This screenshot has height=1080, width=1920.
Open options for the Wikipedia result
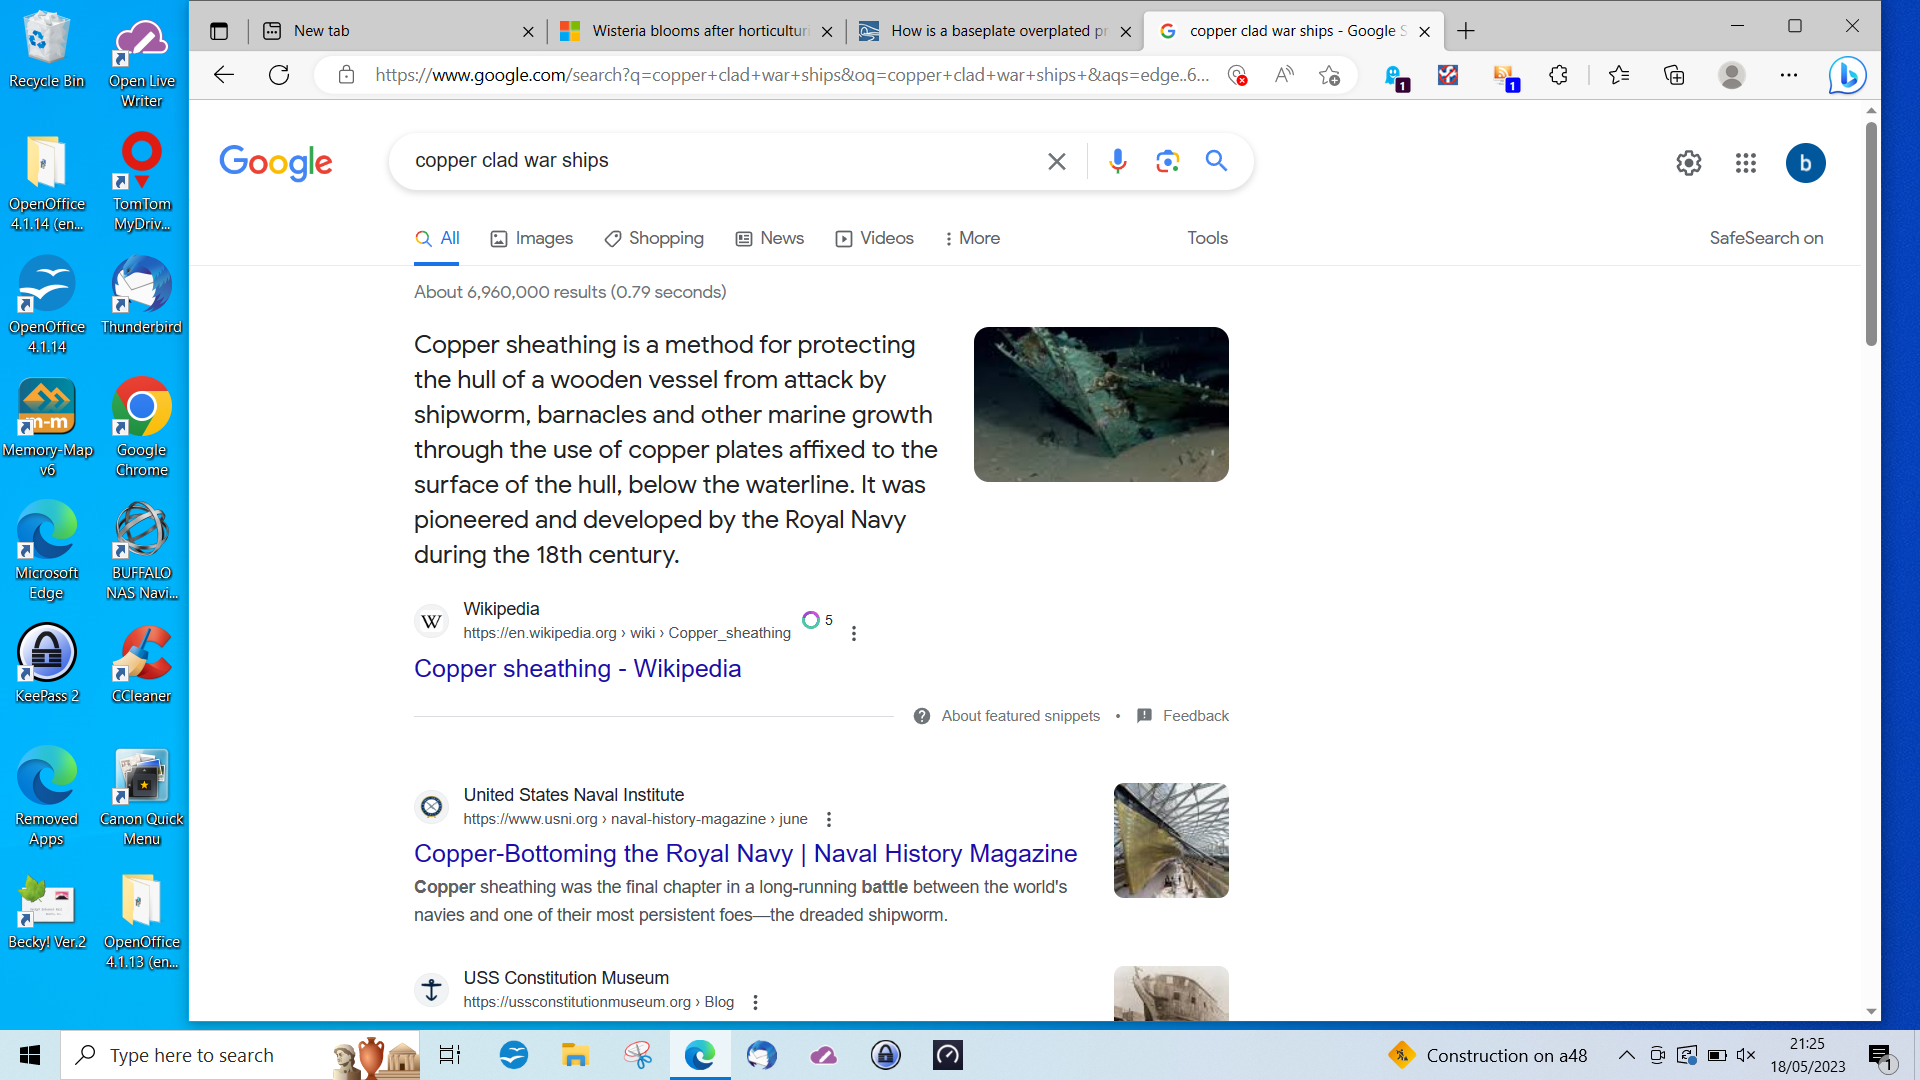pyautogui.click(x=854, y=634)
